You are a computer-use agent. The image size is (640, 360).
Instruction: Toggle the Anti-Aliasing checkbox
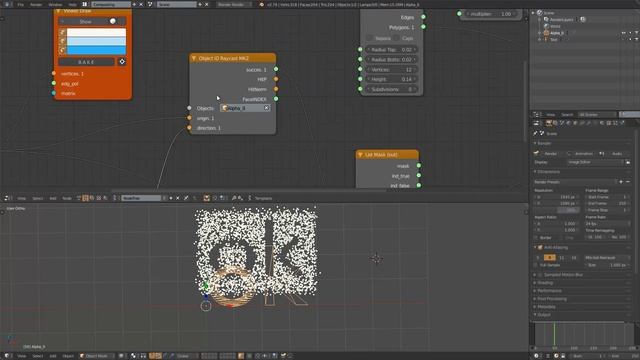540,247
